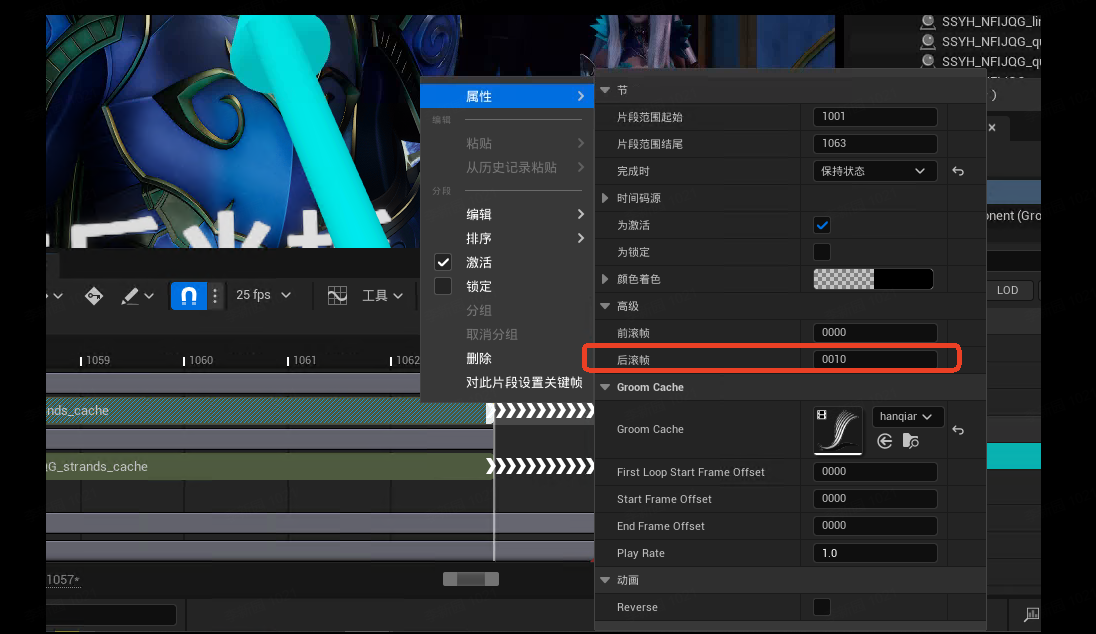Click the 颜色着色 color swatch
1096x634 pixels.
click(873, 279)
